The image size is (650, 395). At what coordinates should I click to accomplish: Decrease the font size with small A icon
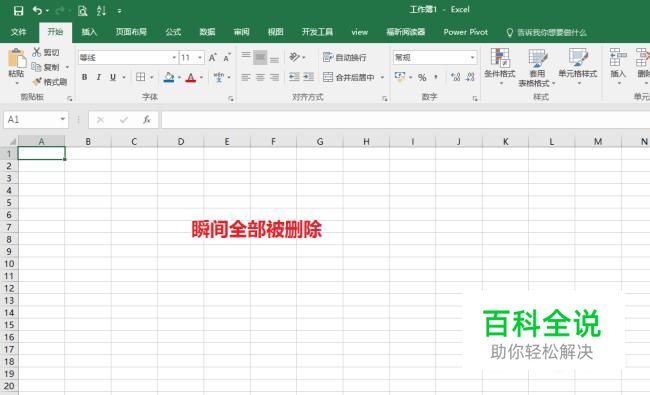click(x=226, y=58)
